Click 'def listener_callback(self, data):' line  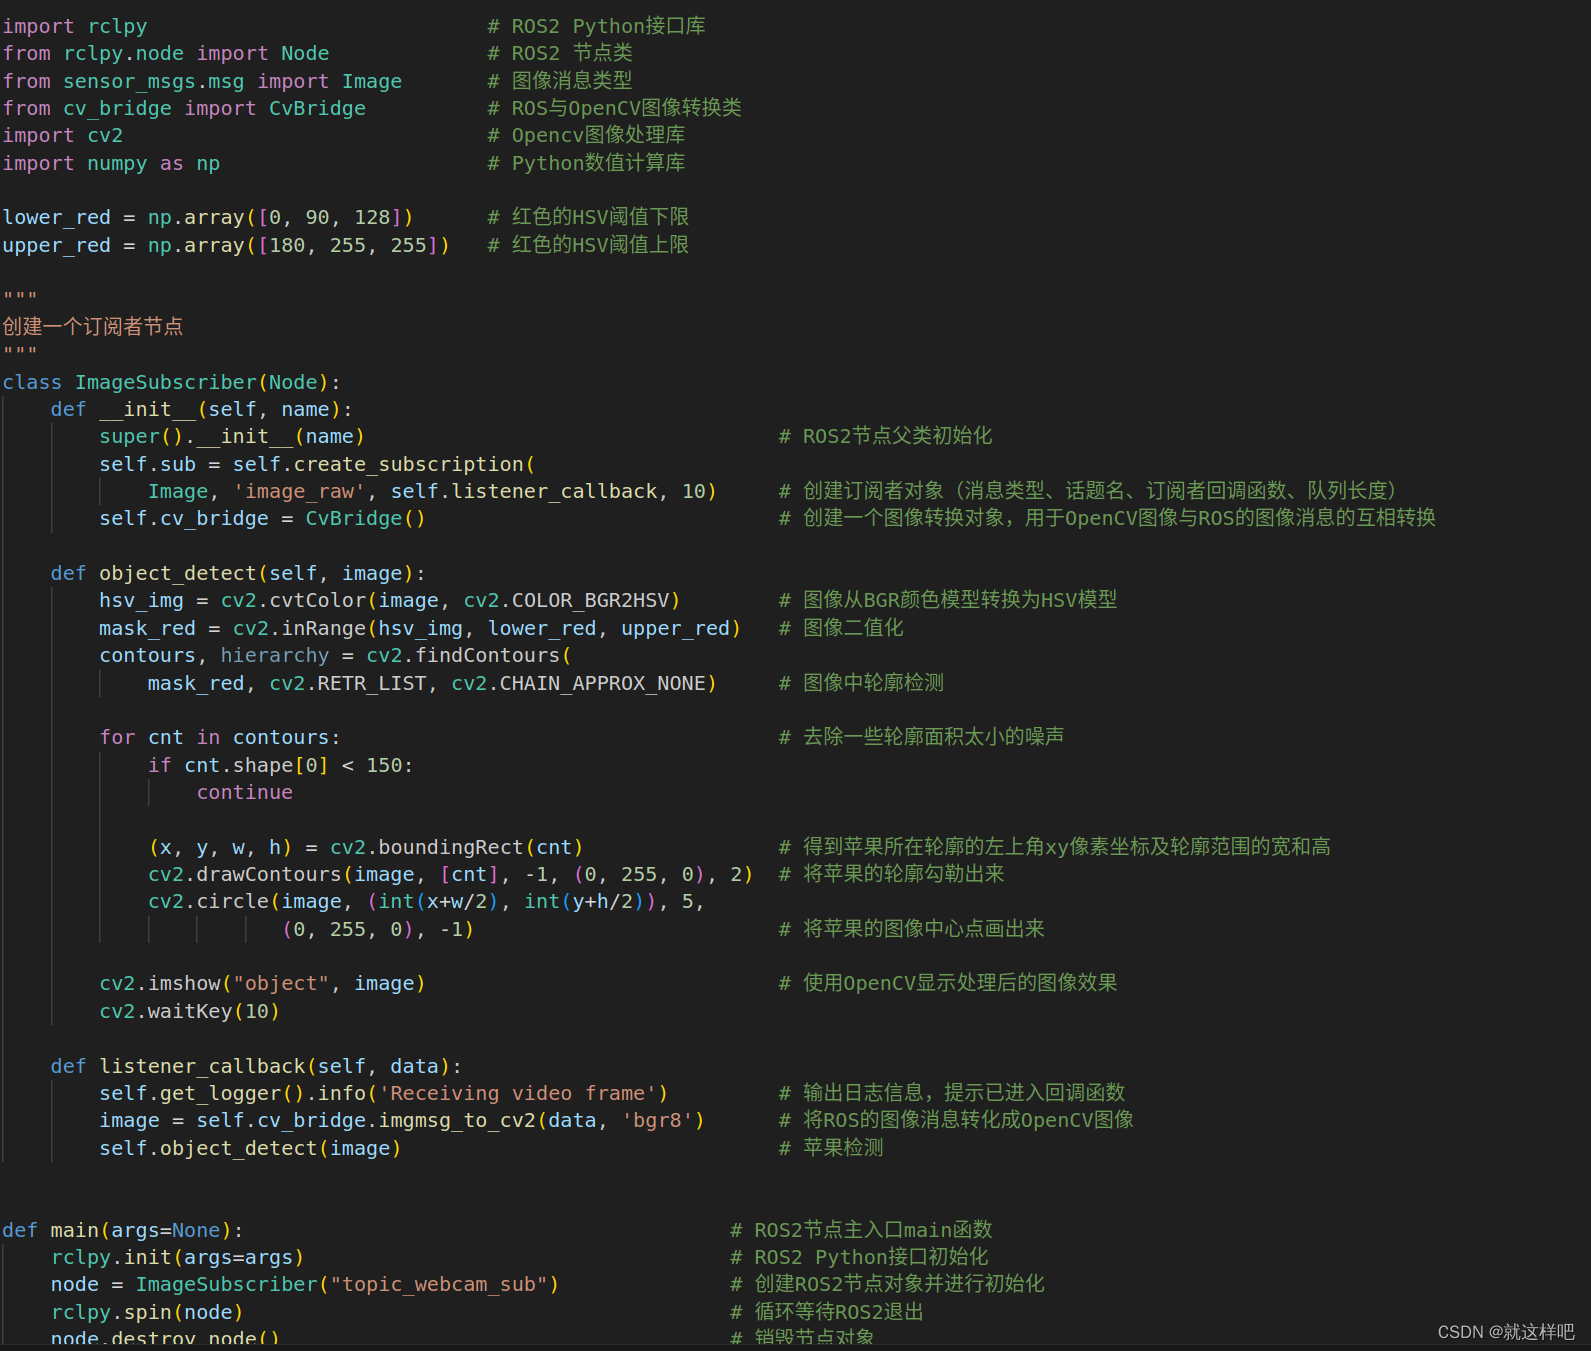256,1066
